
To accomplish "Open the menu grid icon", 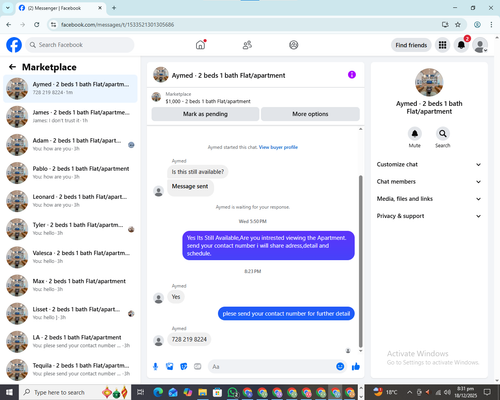I will click(x=442, y=45).
